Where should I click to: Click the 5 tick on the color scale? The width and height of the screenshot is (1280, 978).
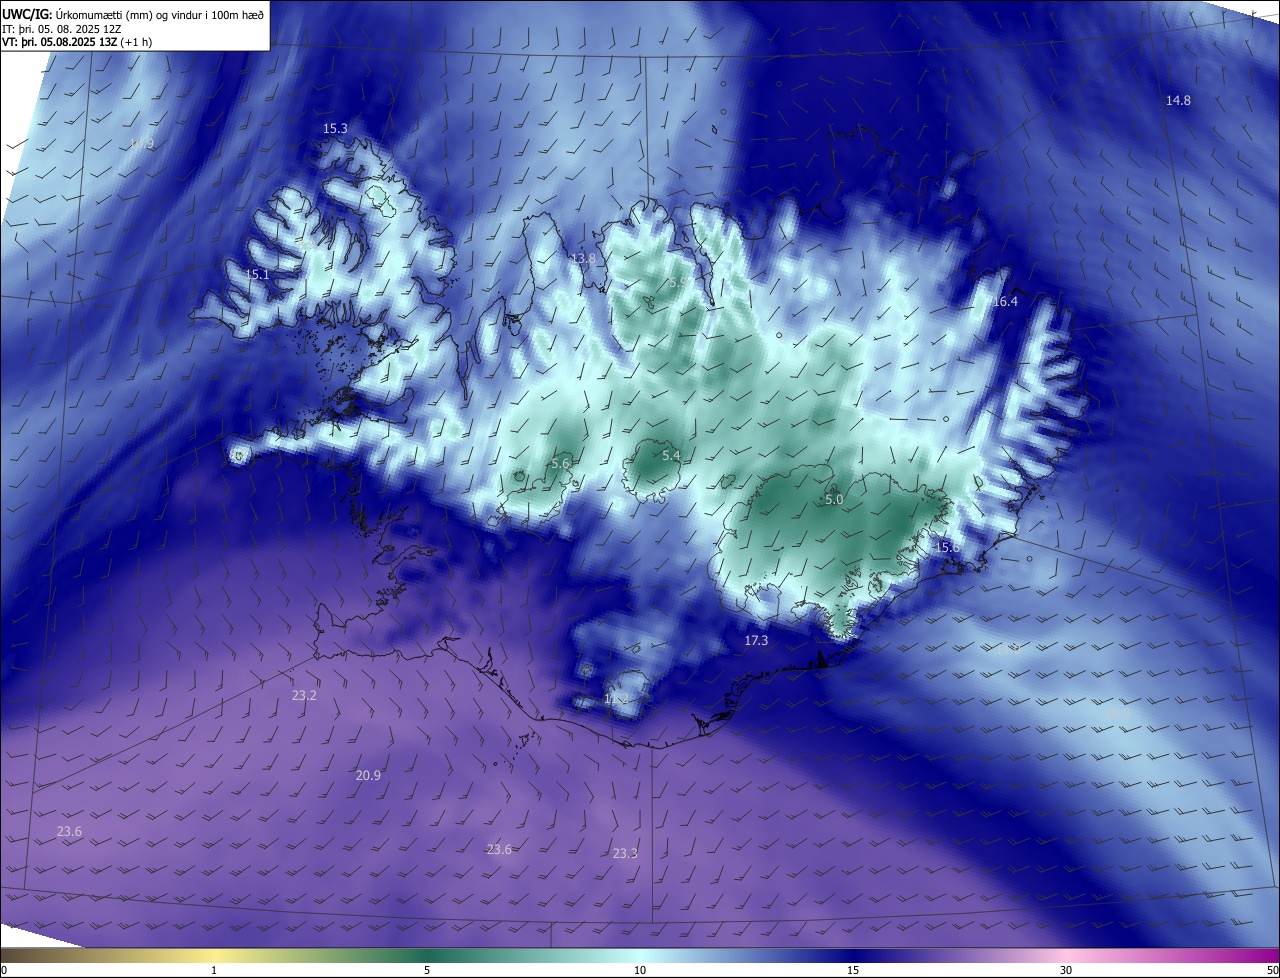(x=427, y=970)
